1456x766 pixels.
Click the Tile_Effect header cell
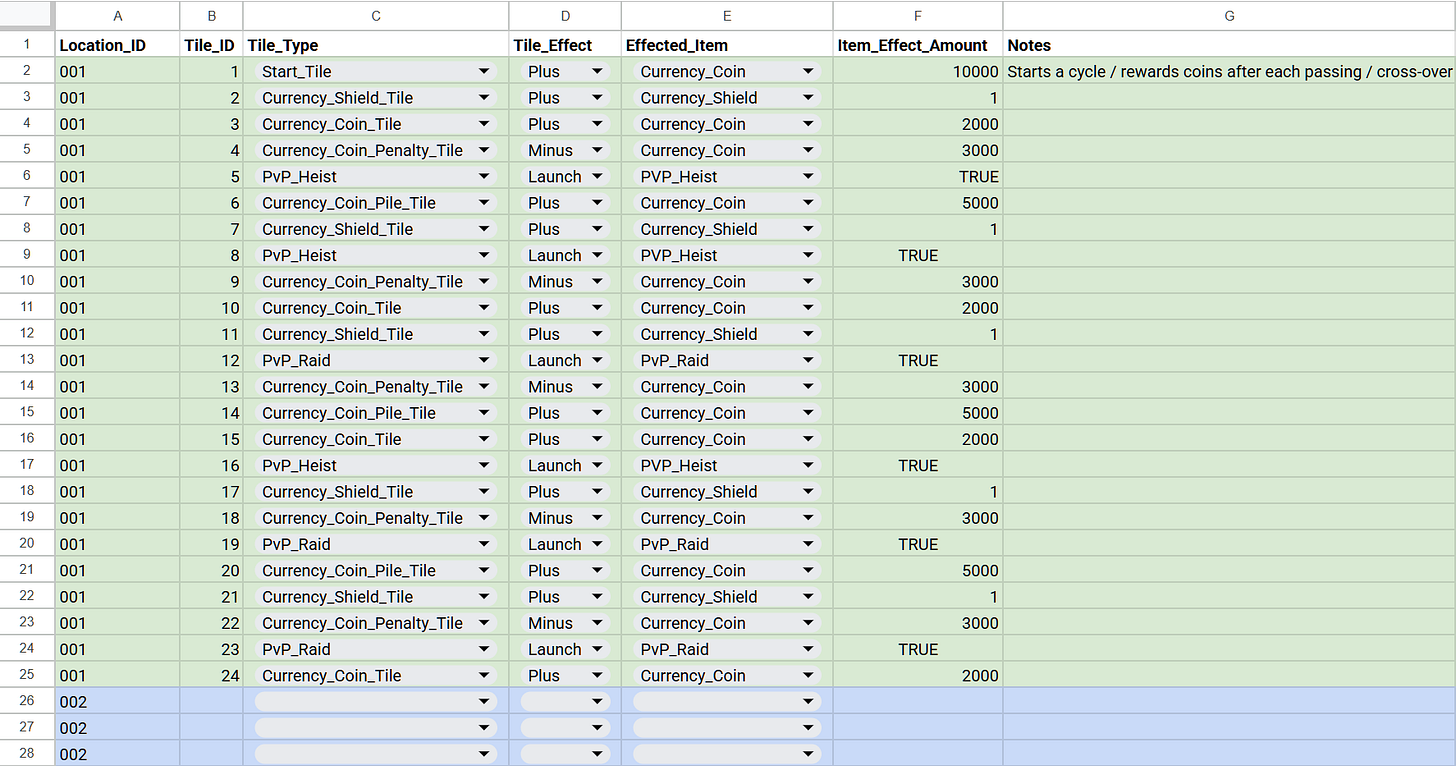565,45
